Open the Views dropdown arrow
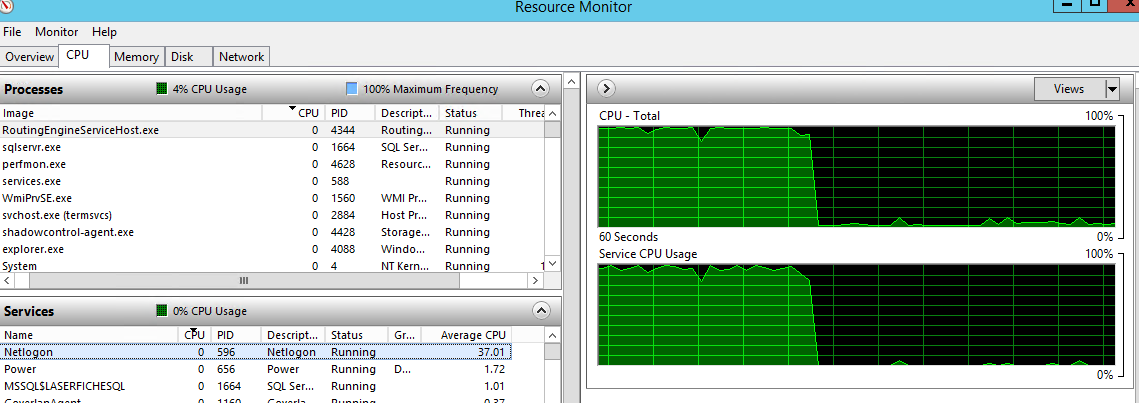1139x403 pixels. tap(1112, 89)
